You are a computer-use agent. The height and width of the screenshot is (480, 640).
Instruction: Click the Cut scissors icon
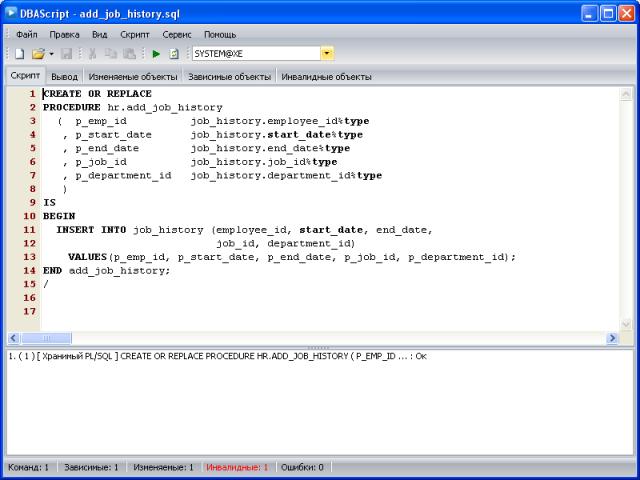point(93,53)
